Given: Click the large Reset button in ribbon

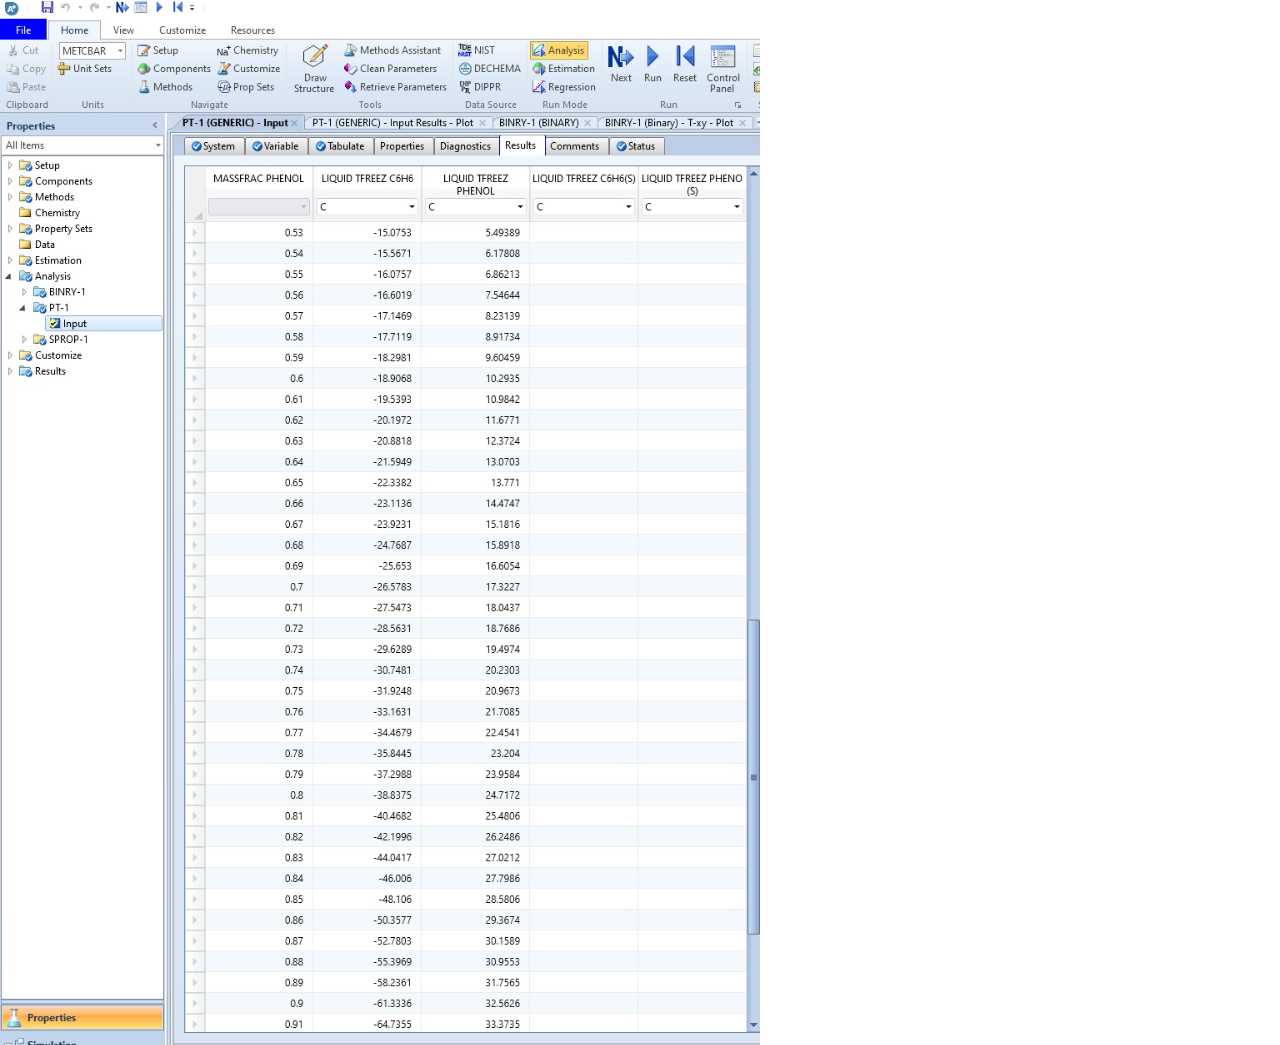Looking at the screenshot, I should (685, 64).
